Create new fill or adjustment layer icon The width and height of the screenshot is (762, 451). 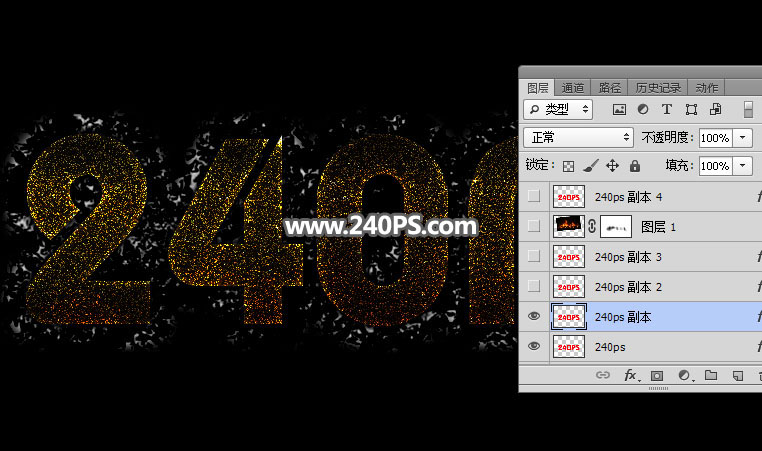click(685, 375)
